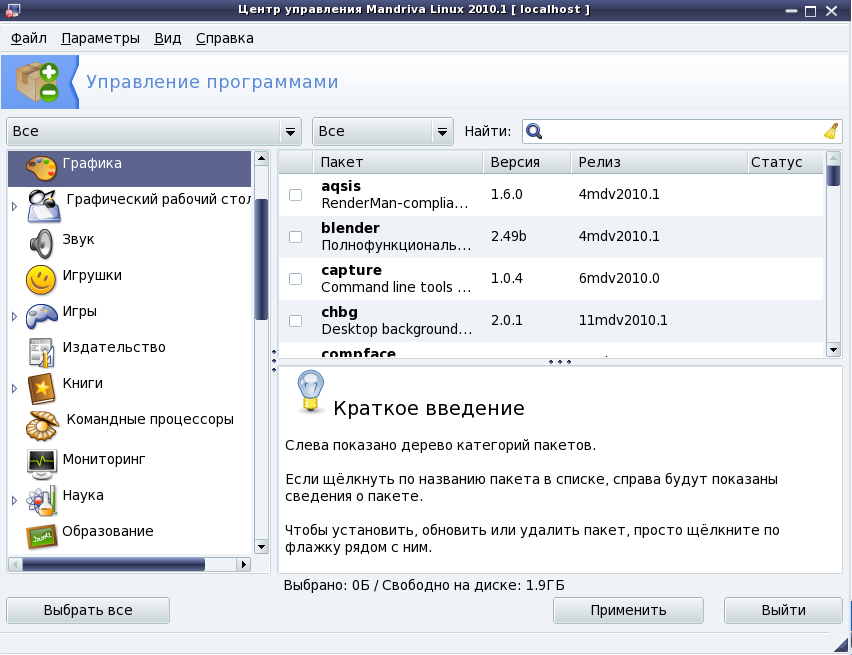Expand the Книги tree node
Viewport: 852px width, 655px height.
15,388
